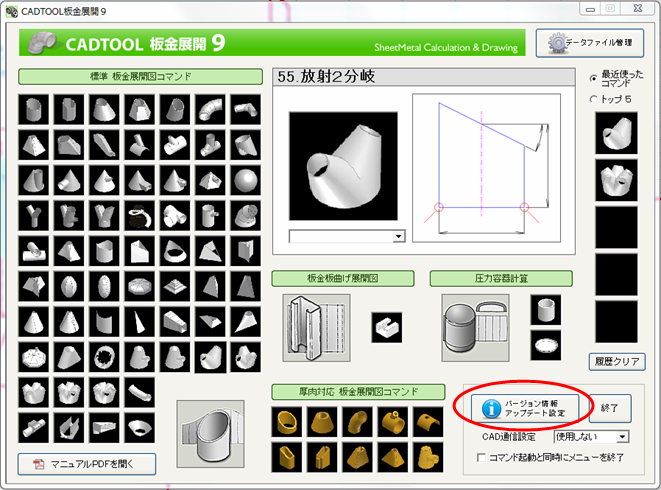The image size is (661, 490).
Task: Choose the ring torus icon
Action: point(104,357)
